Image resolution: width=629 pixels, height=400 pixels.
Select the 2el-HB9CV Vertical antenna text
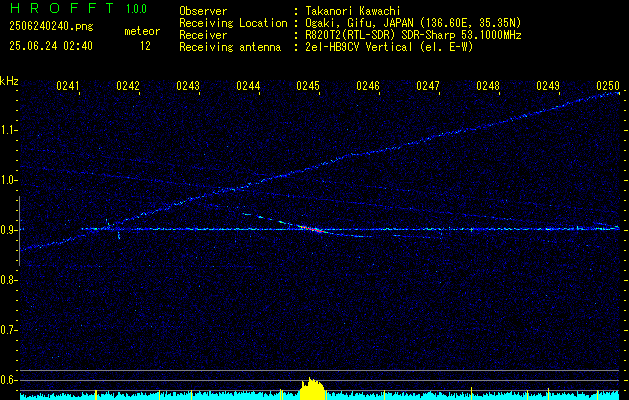point(389,47)
